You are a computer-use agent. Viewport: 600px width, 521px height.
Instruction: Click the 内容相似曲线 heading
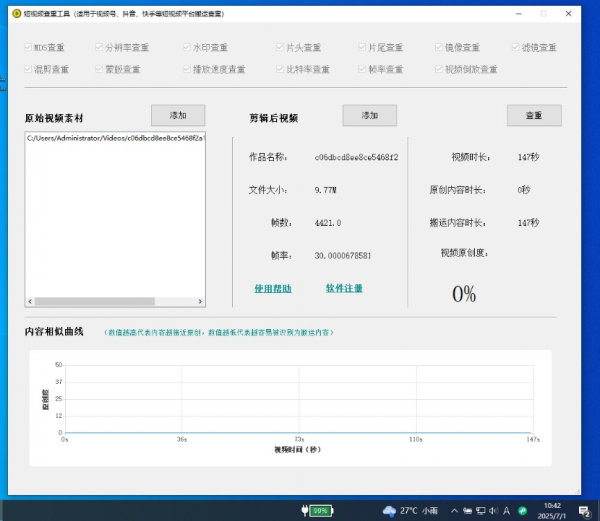tap(54, 332)
